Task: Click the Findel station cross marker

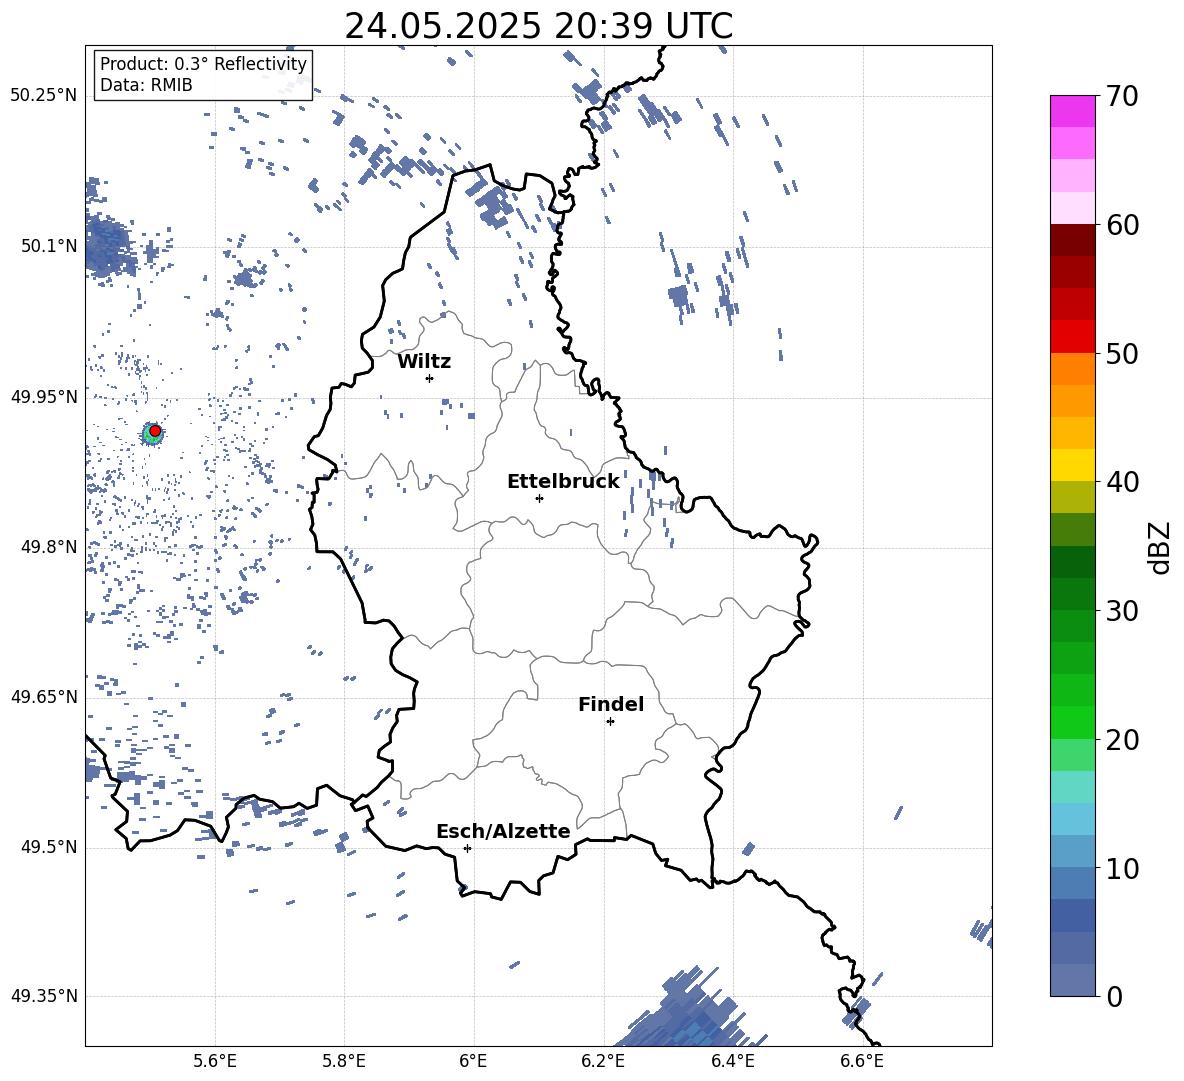Action: coord(610,722)
